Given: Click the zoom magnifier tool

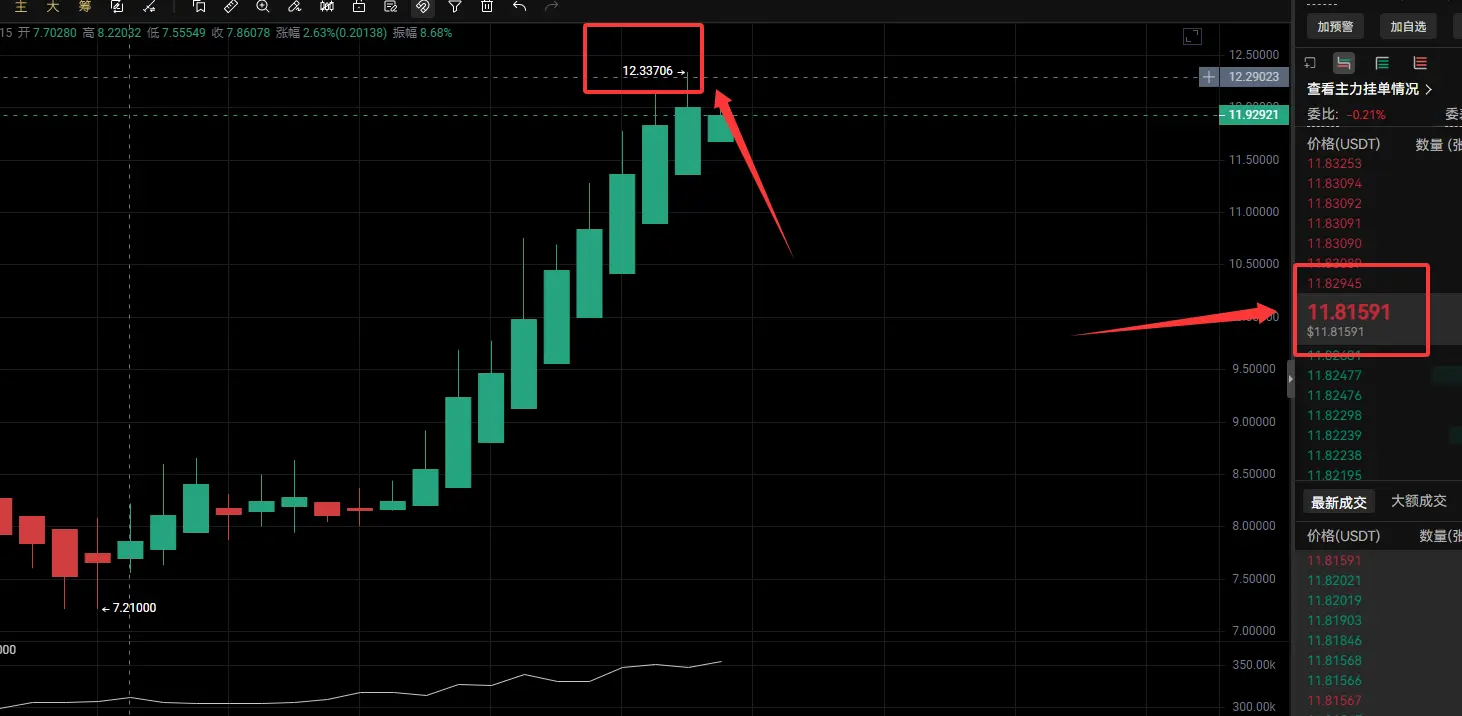Looking at the screenshot, I should click(263, 6).
